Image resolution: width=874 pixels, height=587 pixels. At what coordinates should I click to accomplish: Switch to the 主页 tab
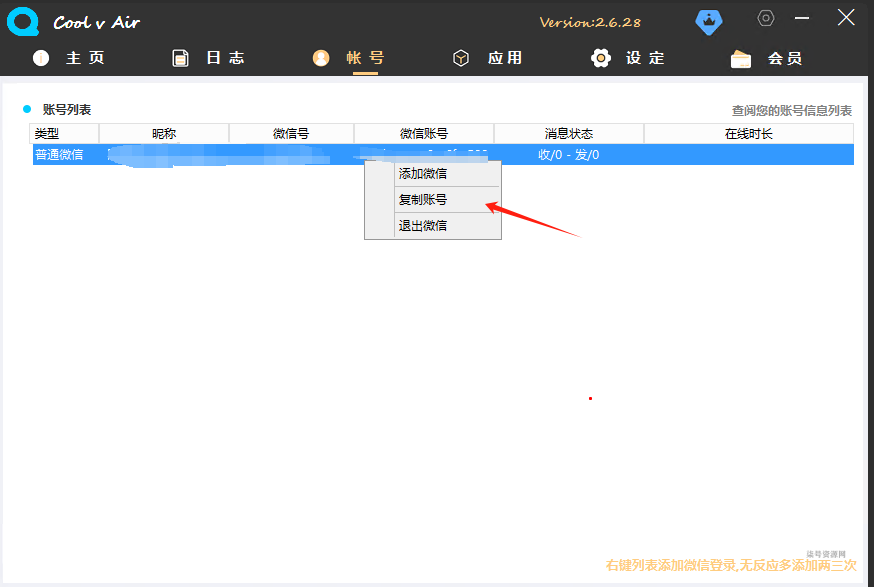point(85,58)
